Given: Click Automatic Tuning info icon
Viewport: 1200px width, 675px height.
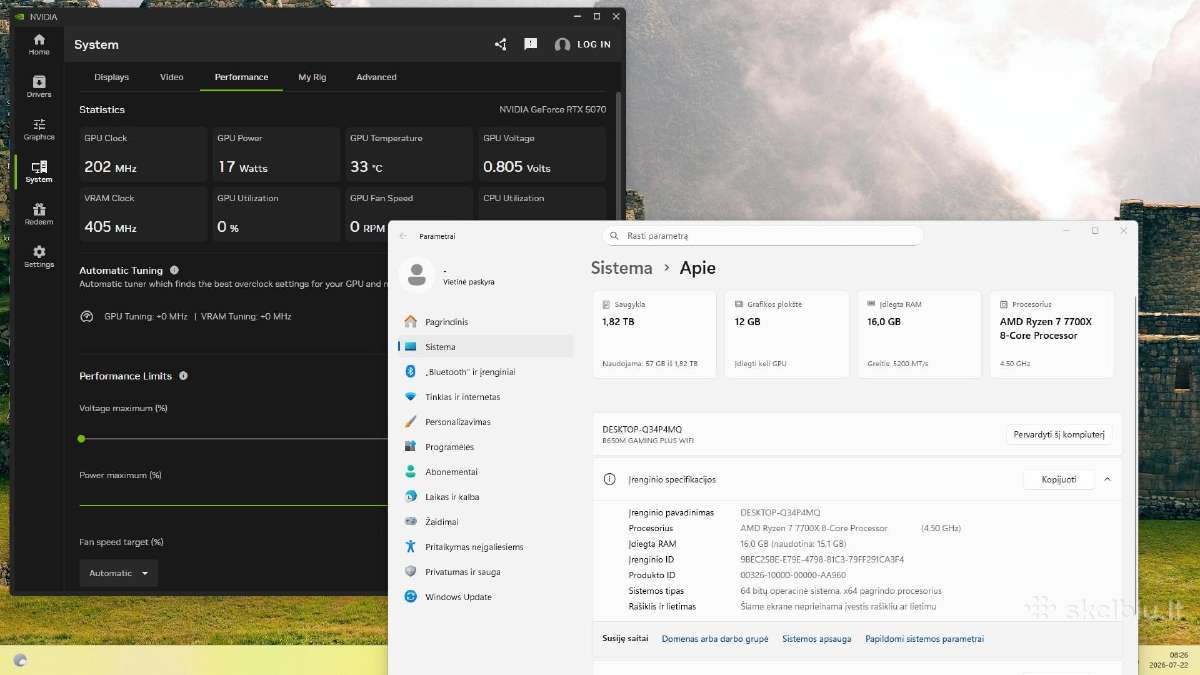Looking at the screenshot, I should [174, 270].
